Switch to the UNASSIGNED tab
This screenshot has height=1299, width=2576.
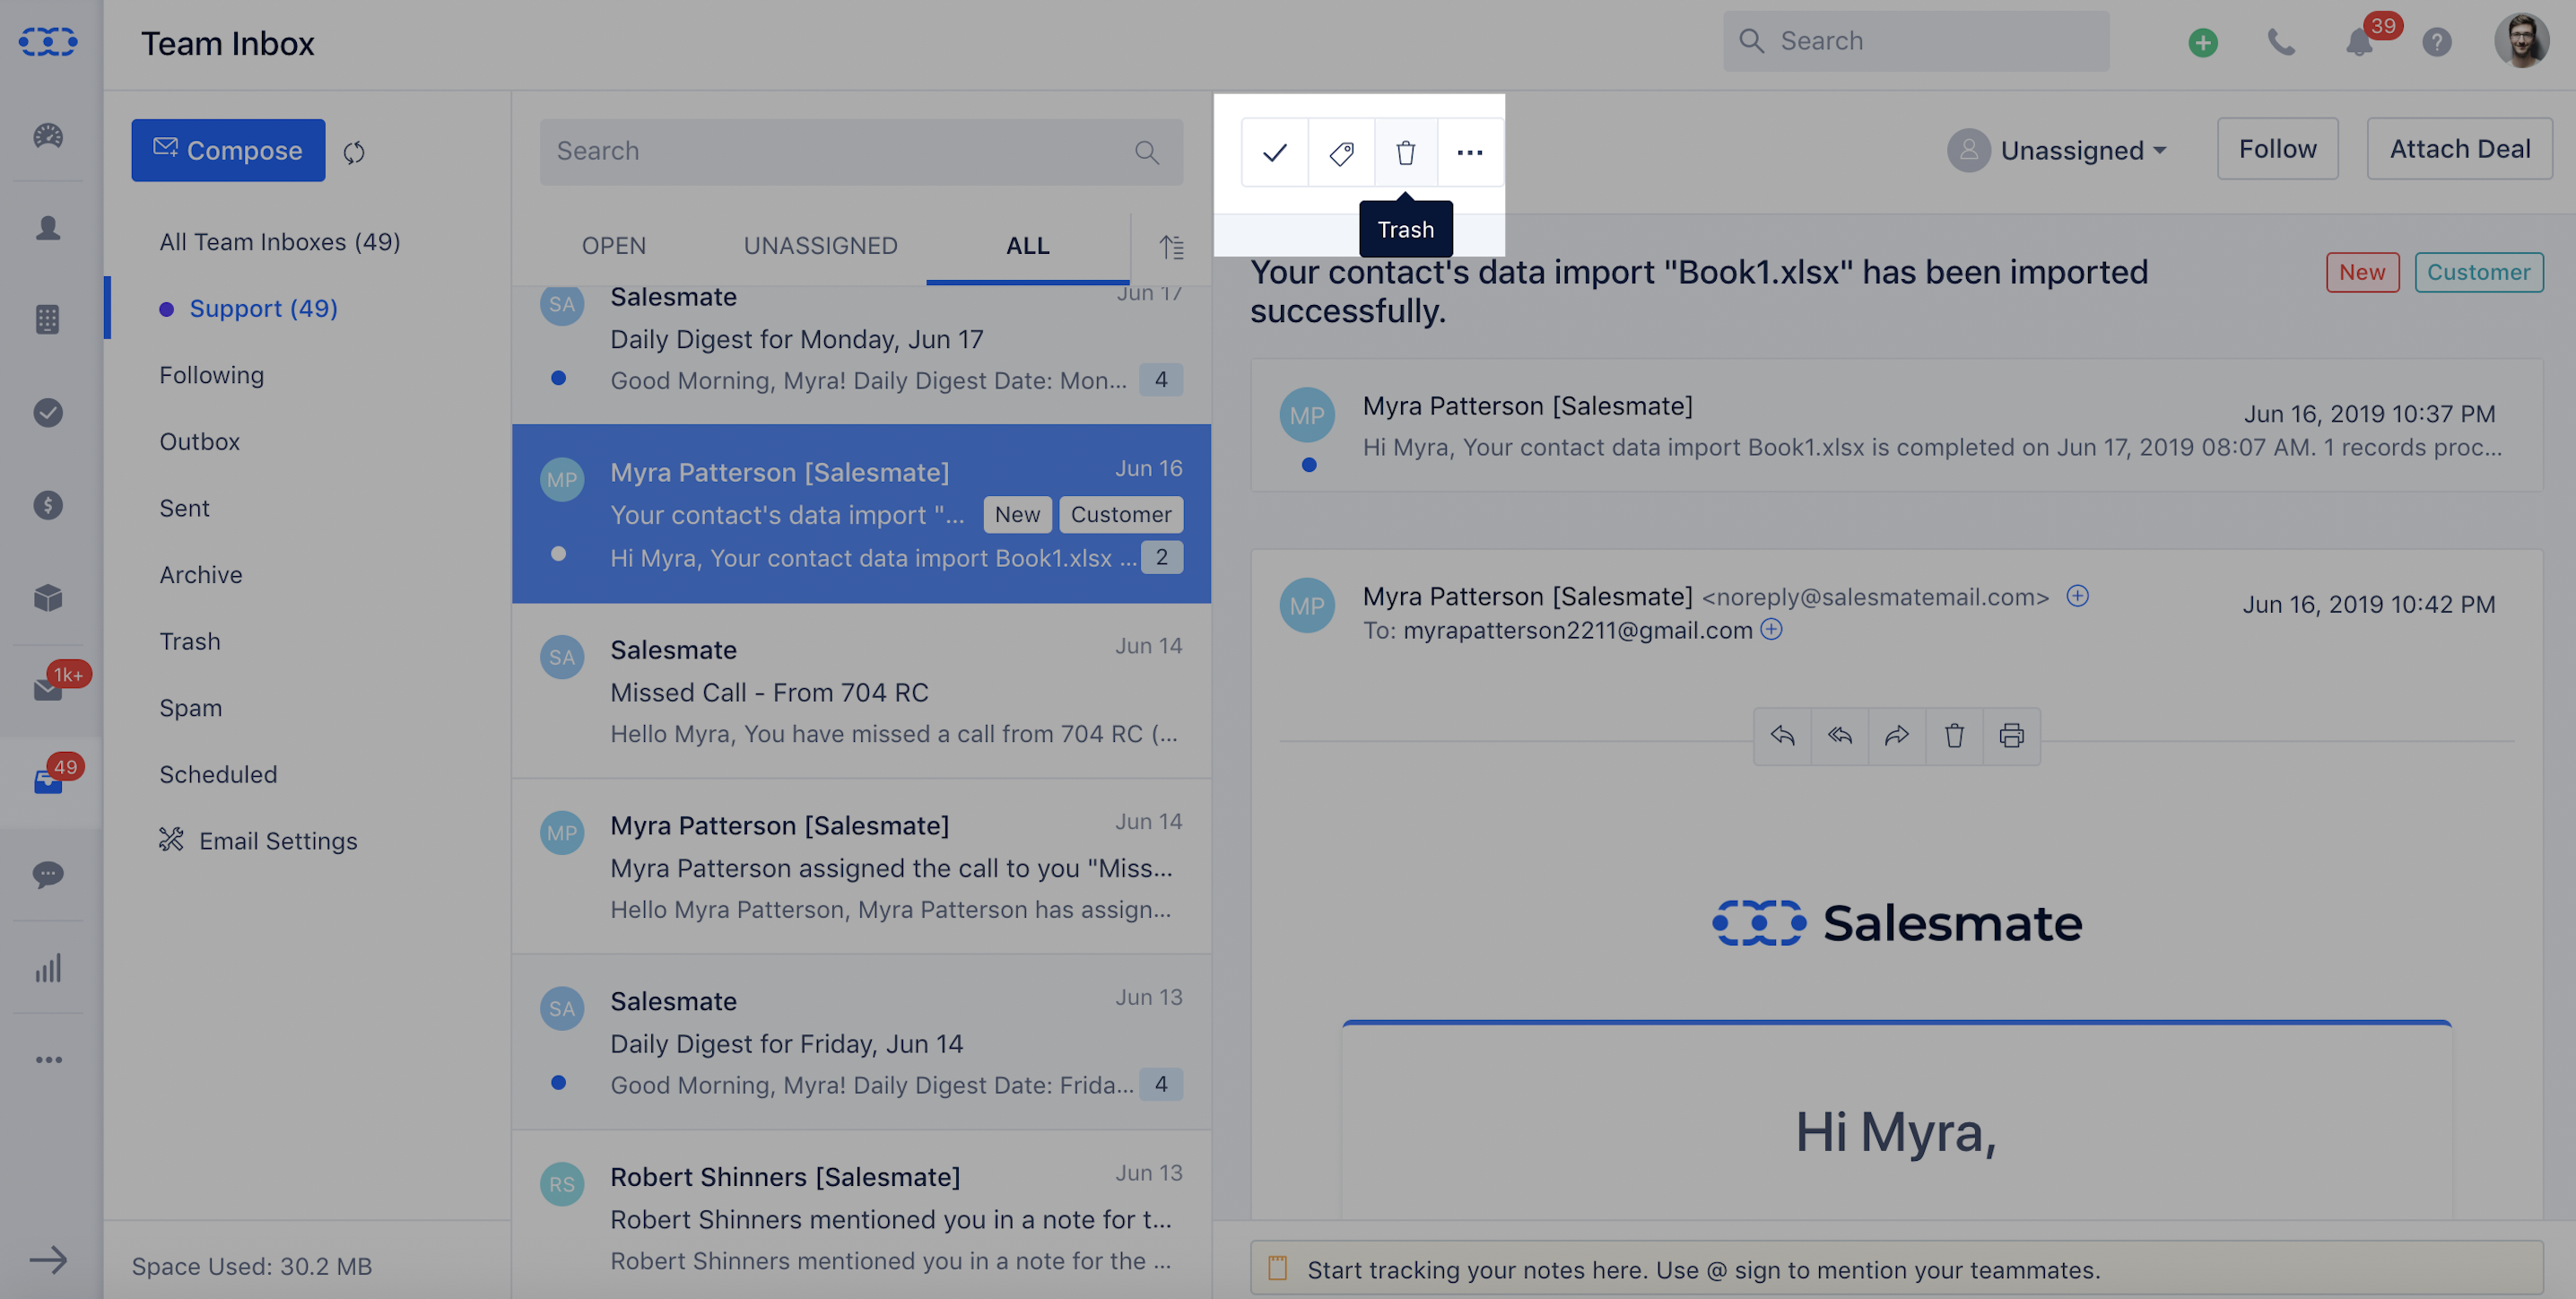(821, 246)
